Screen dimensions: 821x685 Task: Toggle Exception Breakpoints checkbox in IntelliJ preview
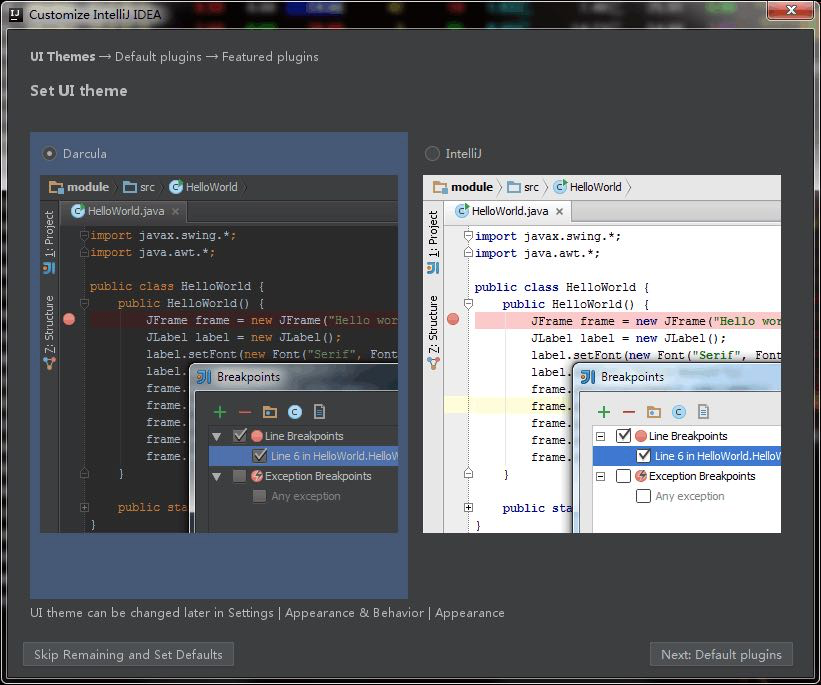624,476
